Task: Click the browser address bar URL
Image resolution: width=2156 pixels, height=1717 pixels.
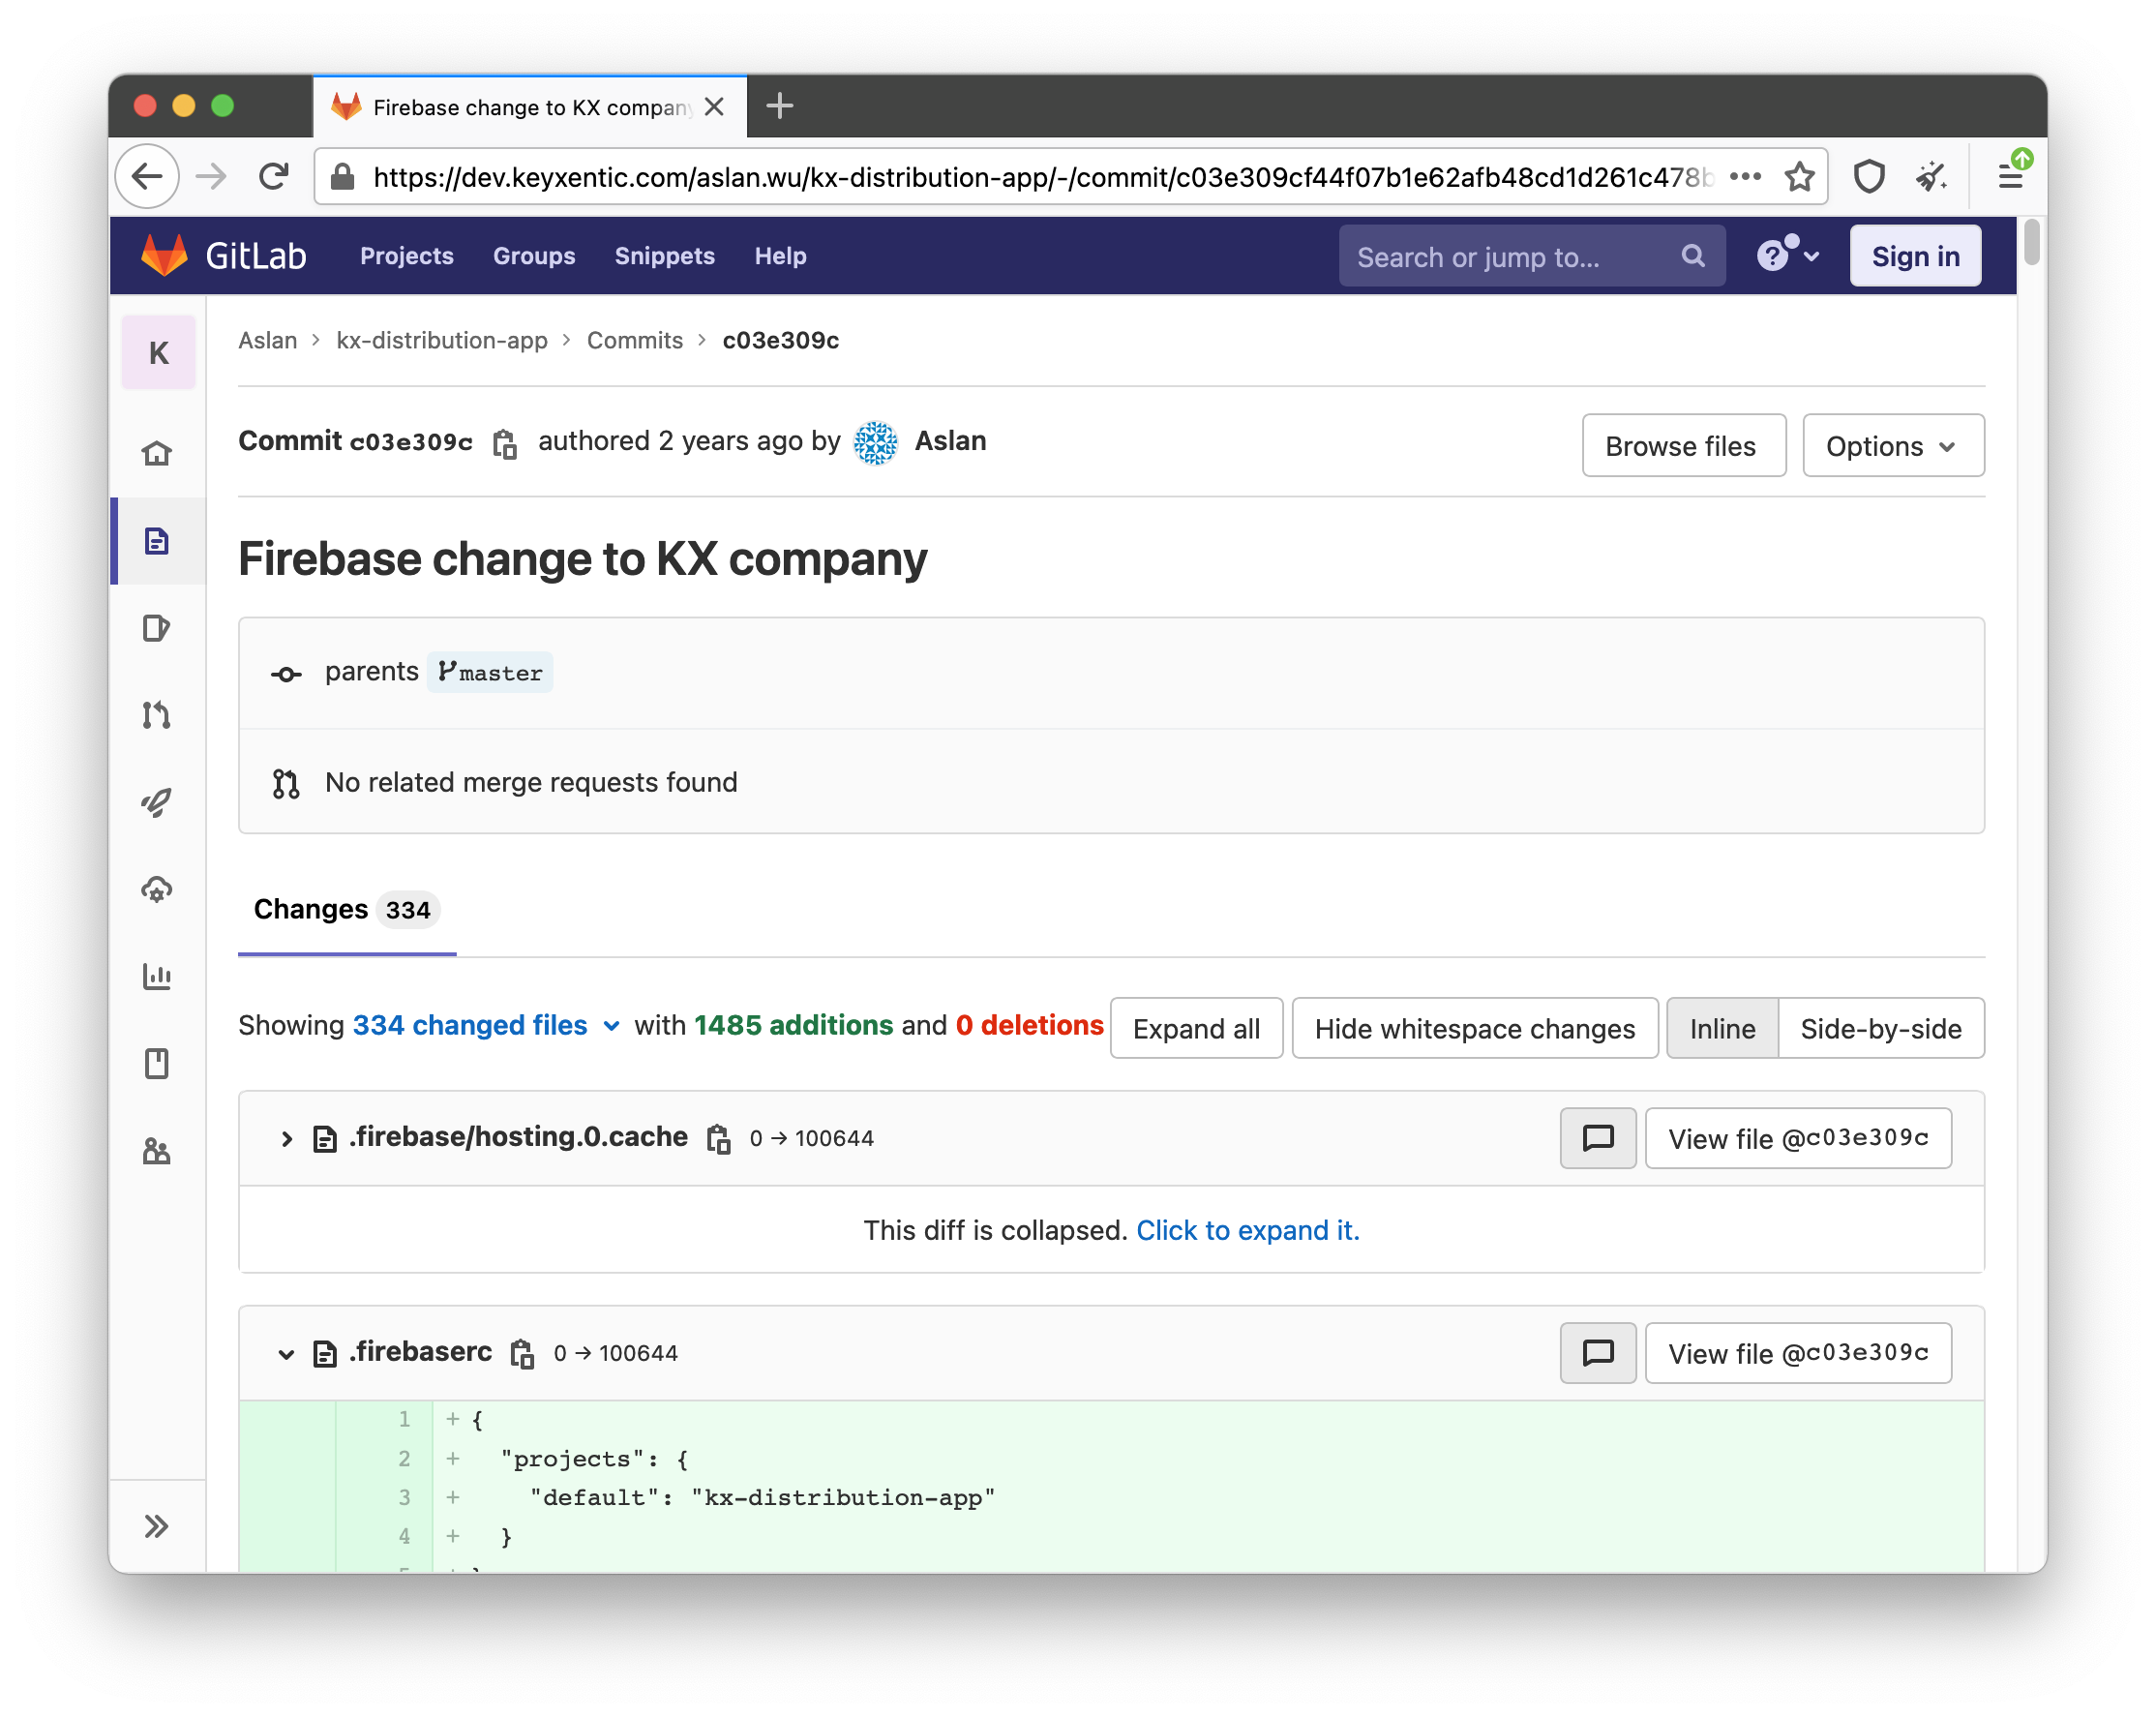Action: tap(1042, 177)
